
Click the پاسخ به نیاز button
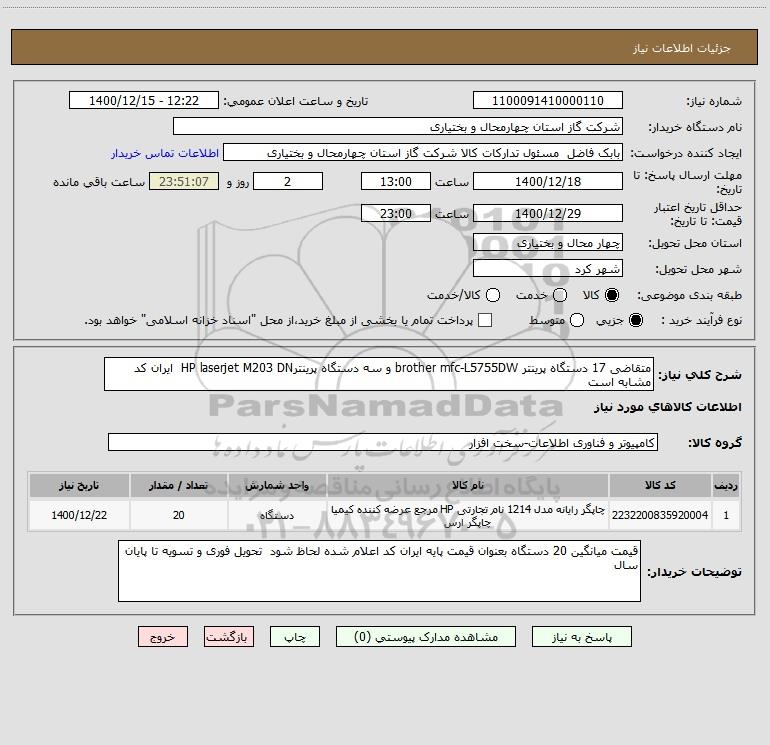point(582,637)
